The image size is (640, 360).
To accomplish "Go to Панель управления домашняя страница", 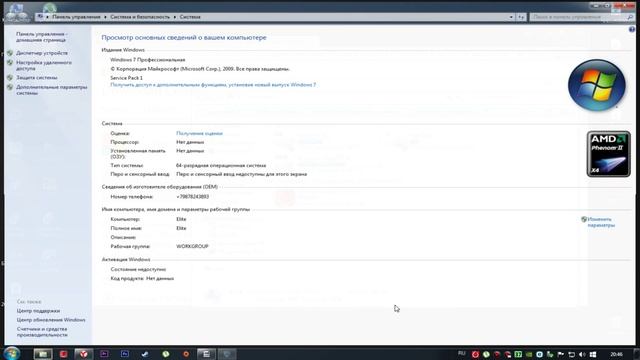I will pos(42,37).
